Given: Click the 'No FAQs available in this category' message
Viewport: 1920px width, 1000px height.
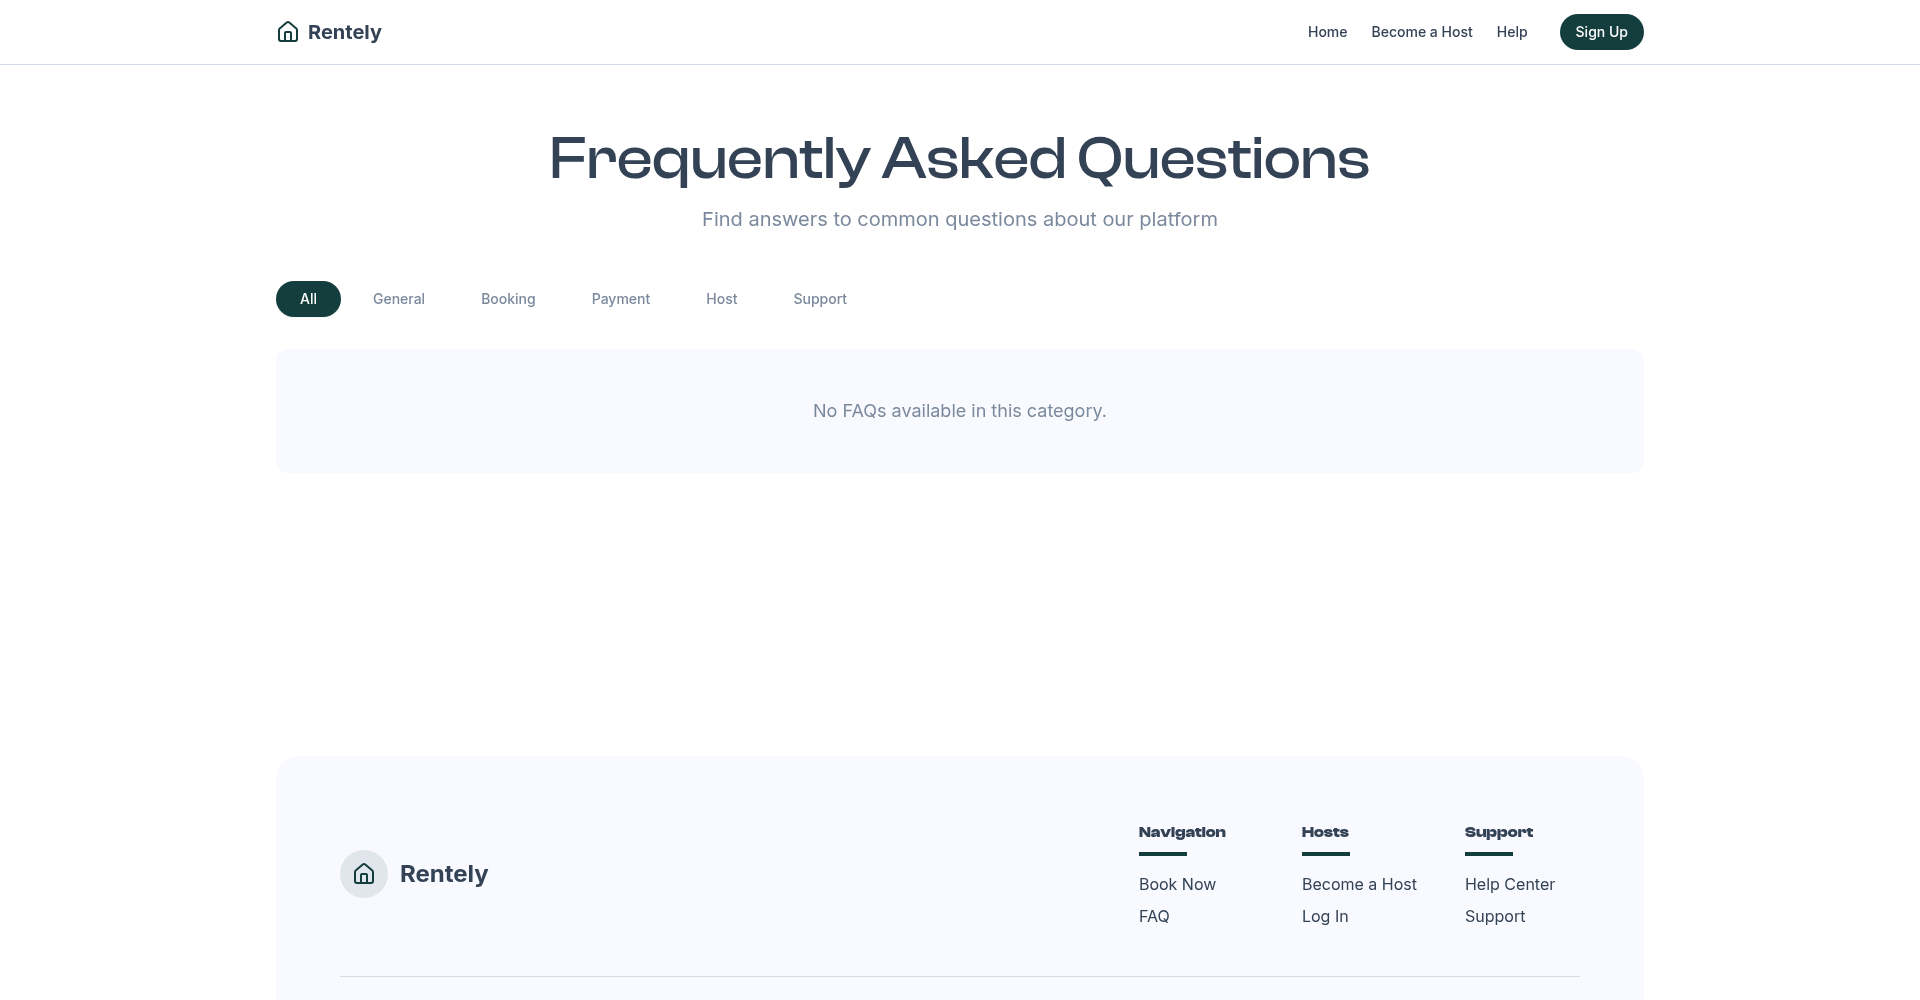Looking at the screenshot, I should pyautogui.click(x=960, y=411).
